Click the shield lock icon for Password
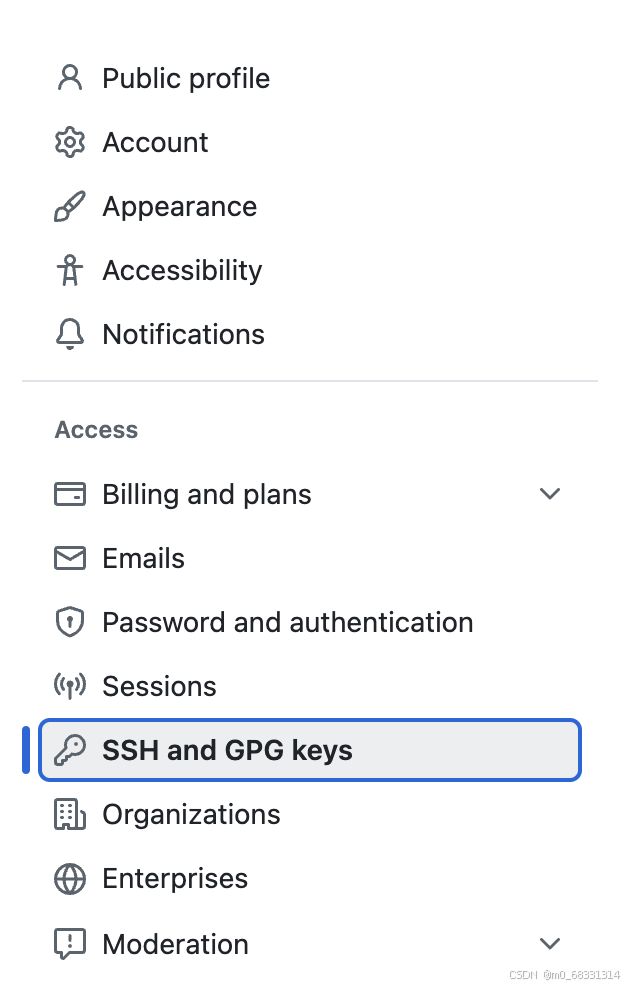The height and width of the screenshot is (986, 636). point(70,622)
